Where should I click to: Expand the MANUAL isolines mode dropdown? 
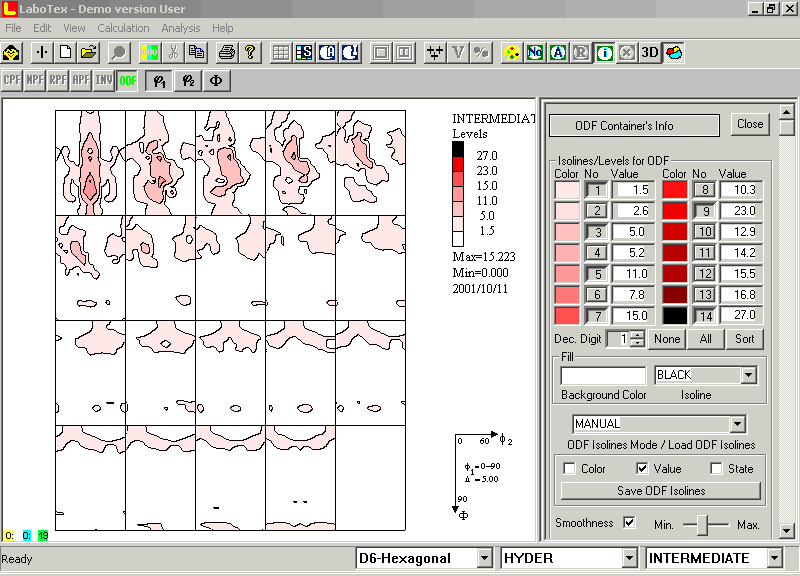coord(738,424)
